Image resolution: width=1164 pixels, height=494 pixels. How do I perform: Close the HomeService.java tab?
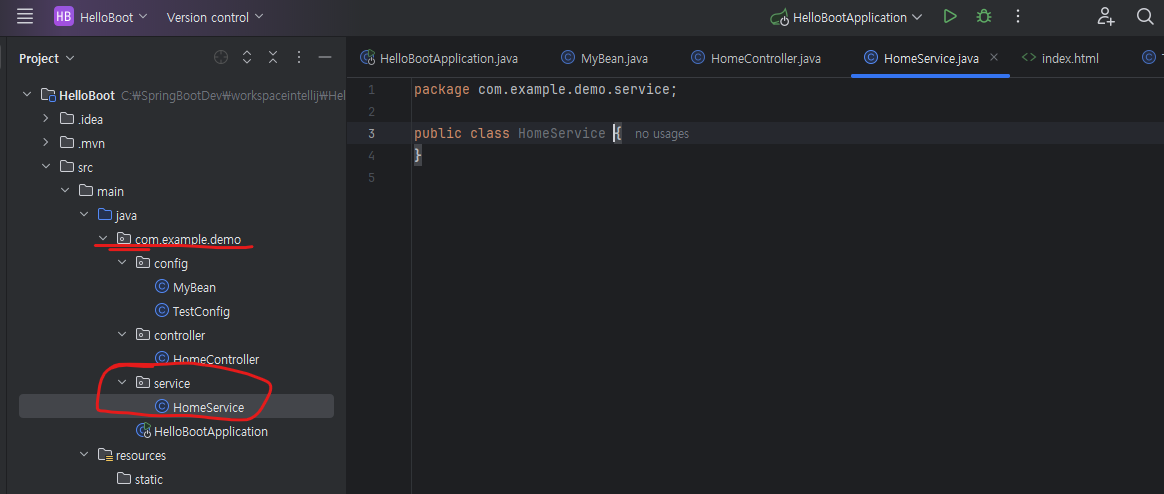tap(995, 57)
